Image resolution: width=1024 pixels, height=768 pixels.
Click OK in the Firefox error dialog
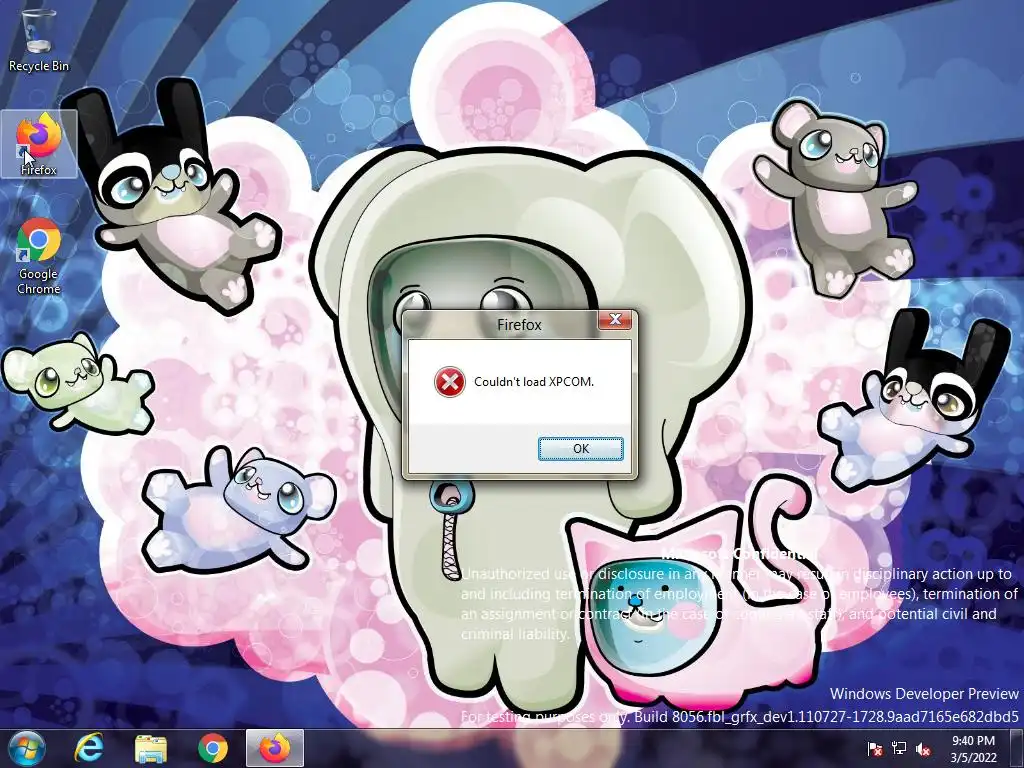[581, 449]
